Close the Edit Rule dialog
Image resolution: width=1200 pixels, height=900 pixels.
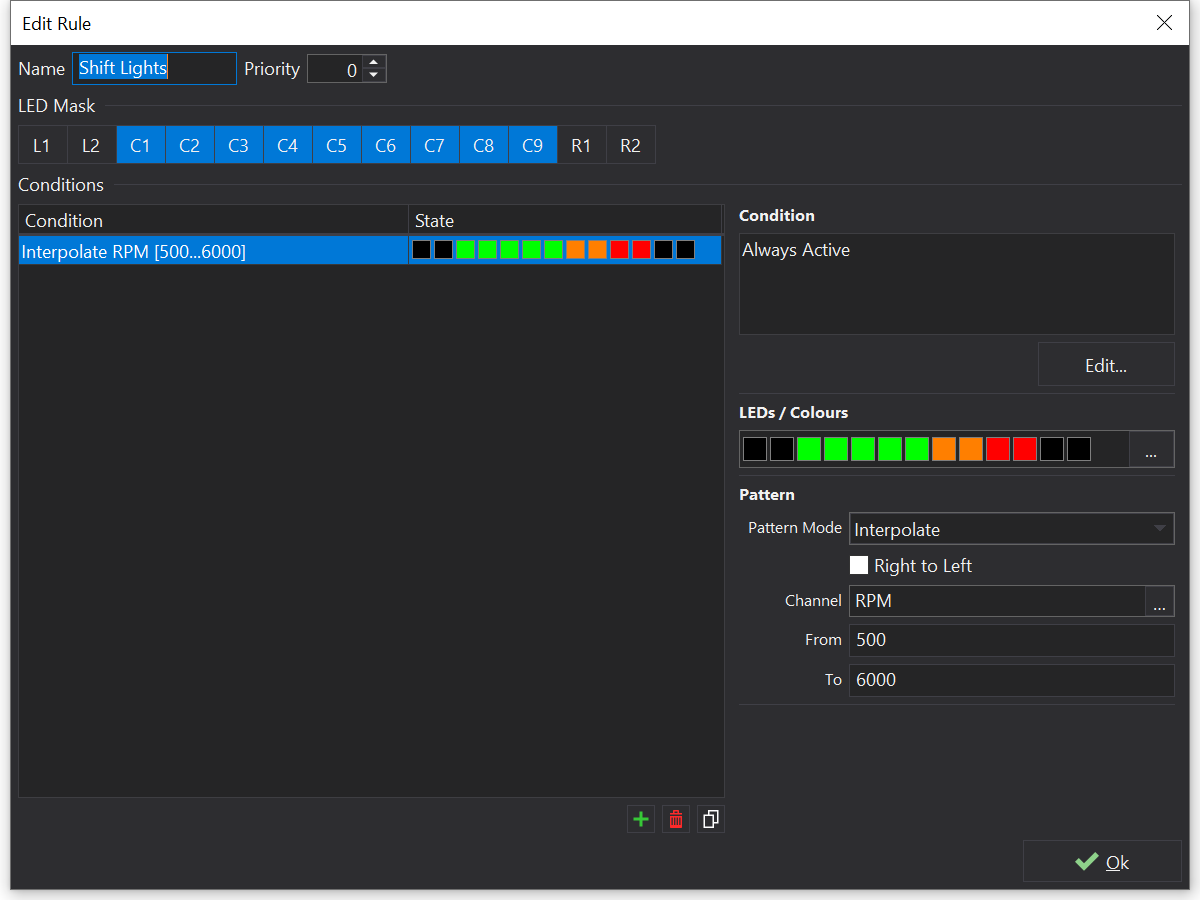pyautogui.click(x=1164, y=23)
